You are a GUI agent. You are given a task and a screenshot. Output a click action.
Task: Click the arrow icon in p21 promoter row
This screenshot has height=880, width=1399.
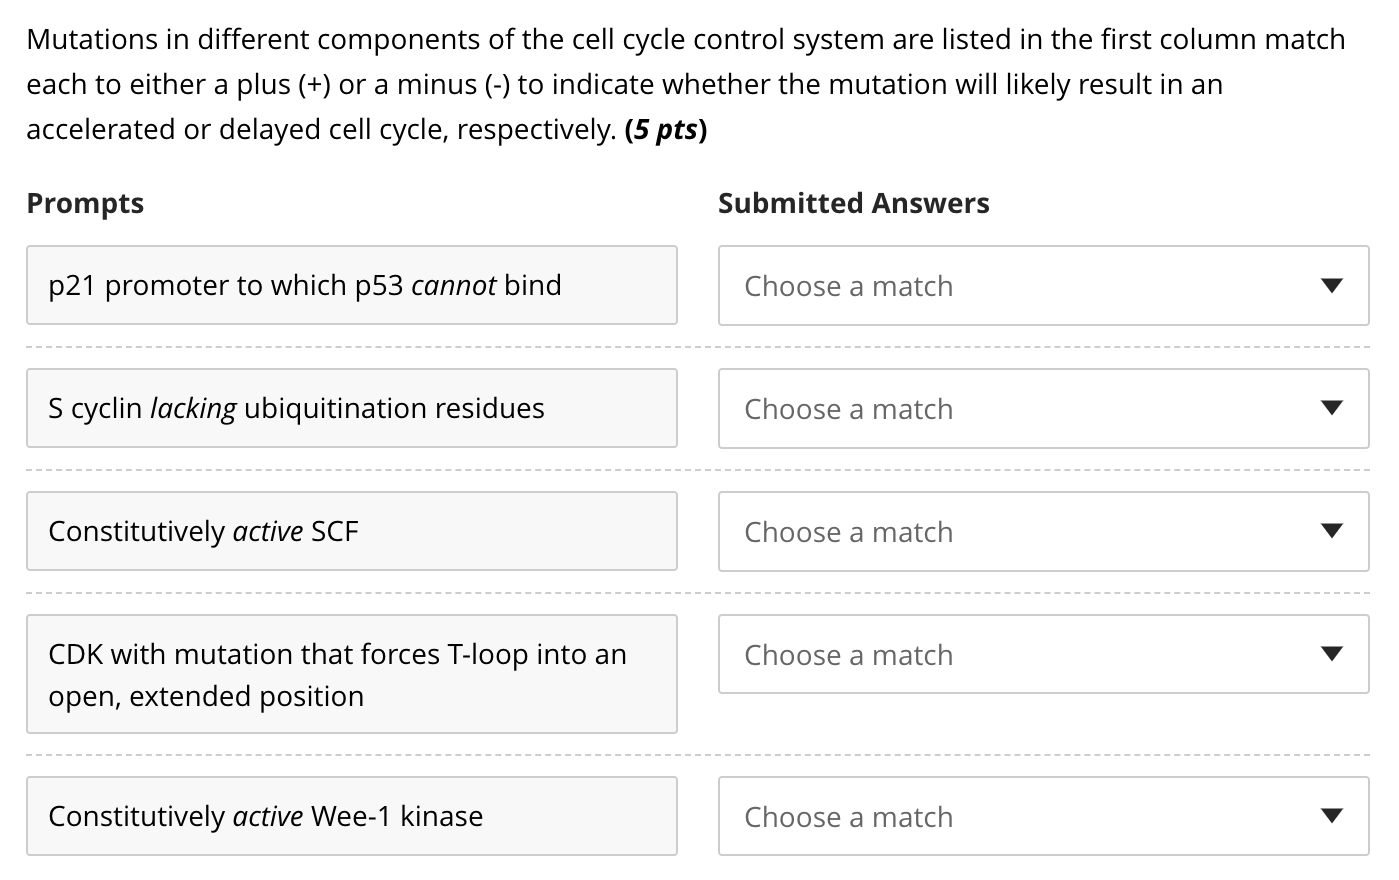point(1331,286)
